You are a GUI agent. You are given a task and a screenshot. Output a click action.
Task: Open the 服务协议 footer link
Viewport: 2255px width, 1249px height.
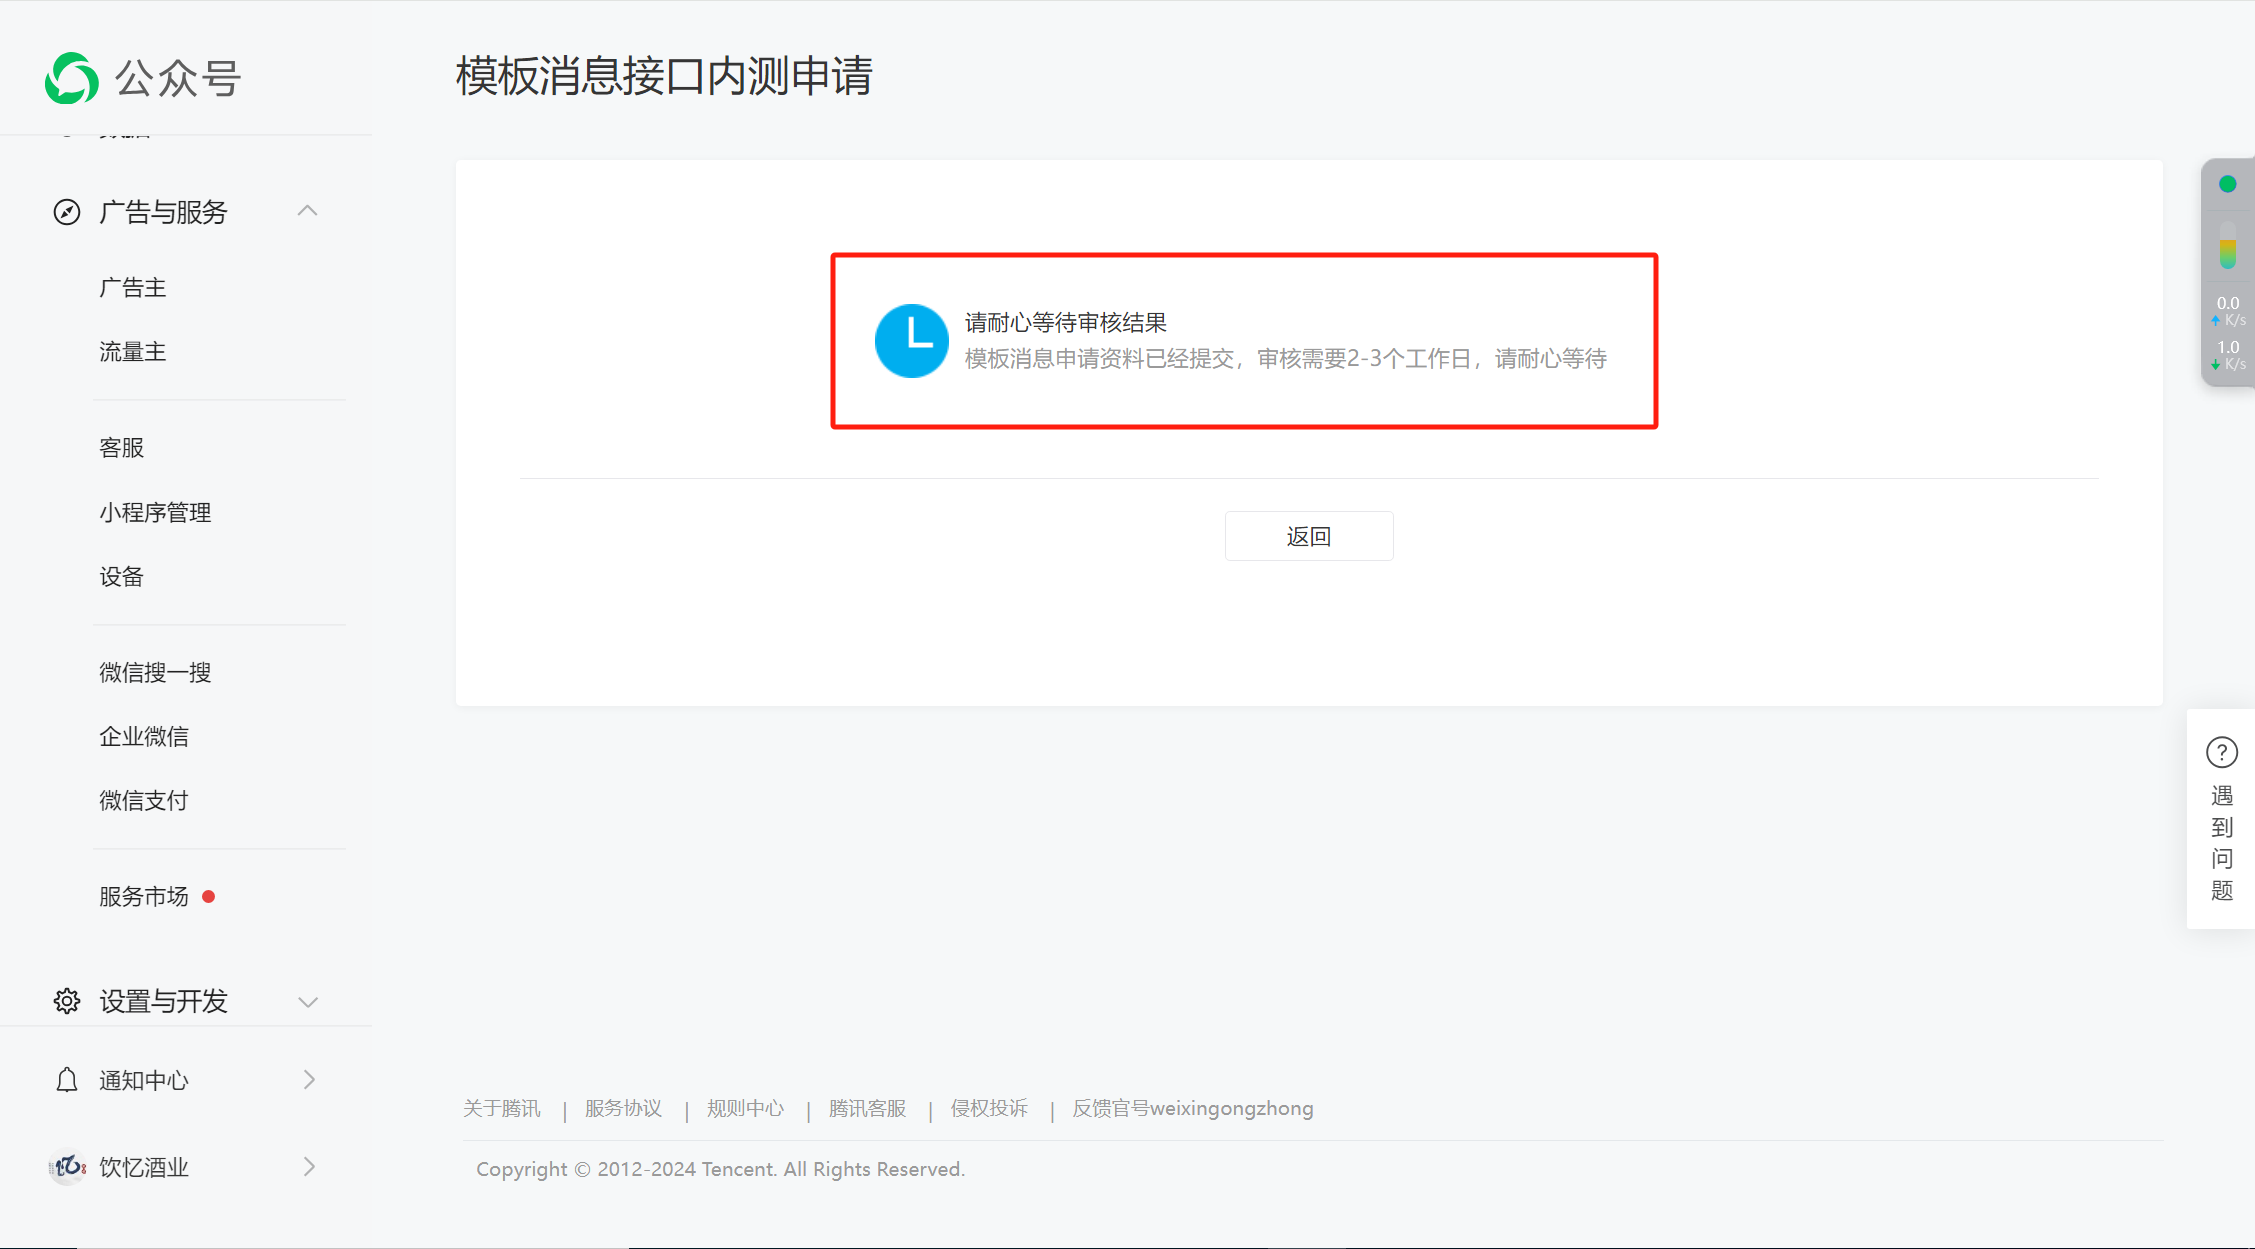click(x=623, y=1109)
